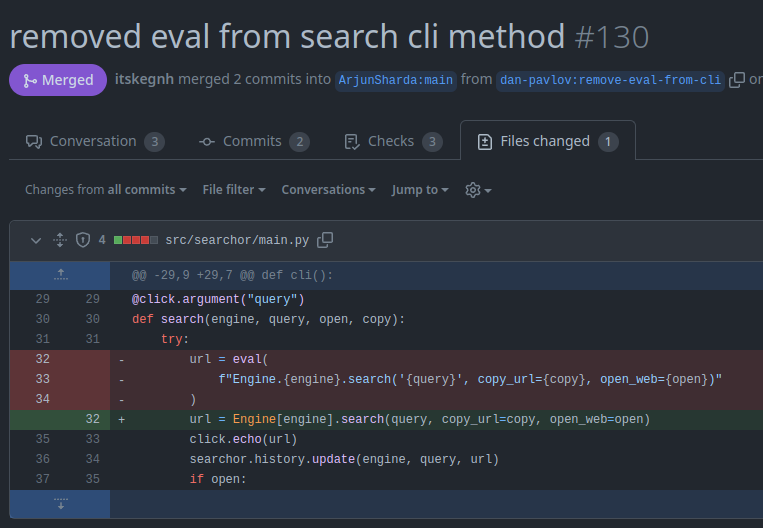Viewport: 763px width, 528px height.
Task: Open the File filter dropdown
Action: 233,190
